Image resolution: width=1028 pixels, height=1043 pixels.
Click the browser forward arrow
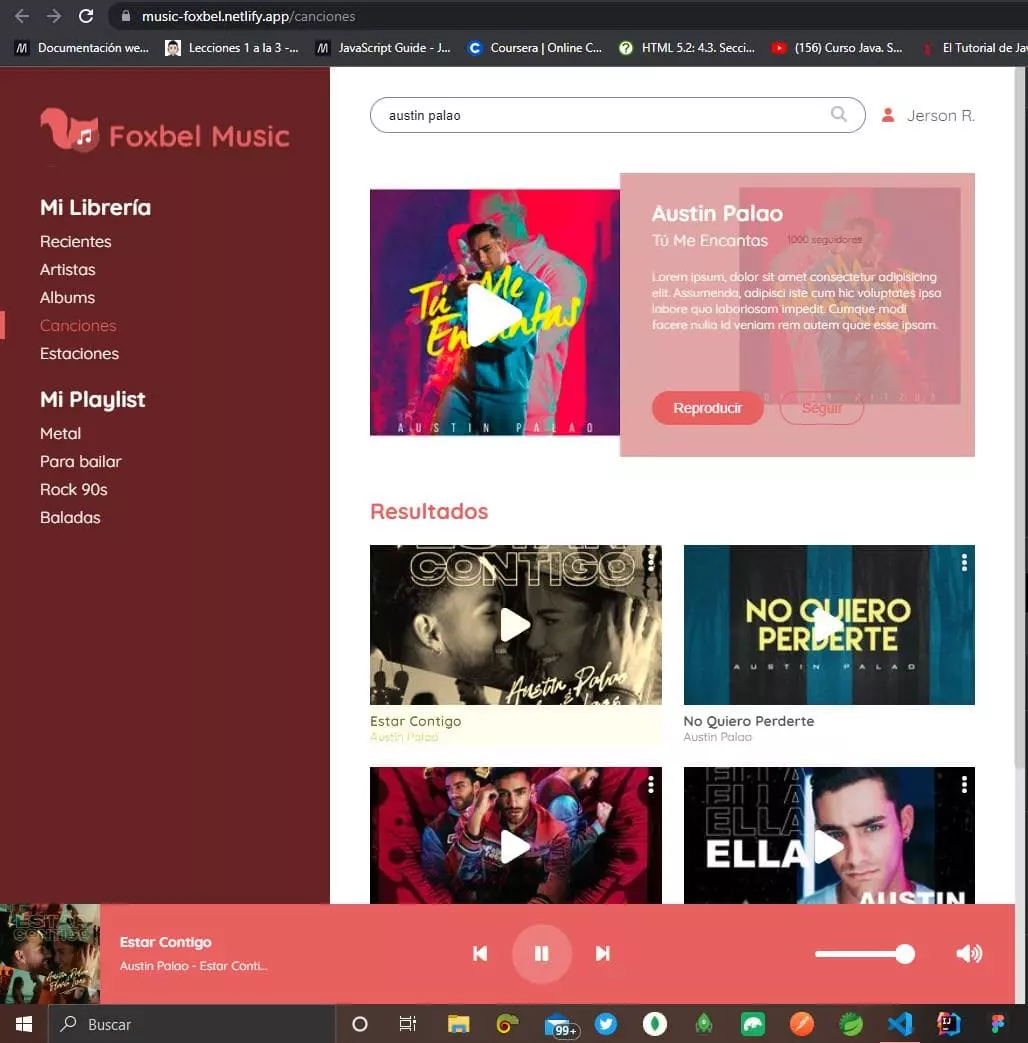point(54,16)
